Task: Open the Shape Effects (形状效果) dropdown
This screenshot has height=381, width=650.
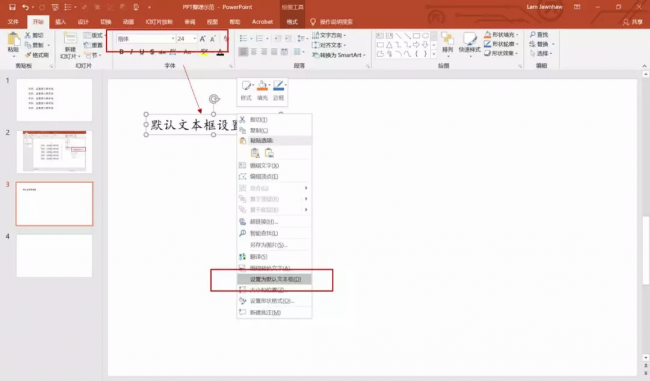Action: [x=501, y=53]
